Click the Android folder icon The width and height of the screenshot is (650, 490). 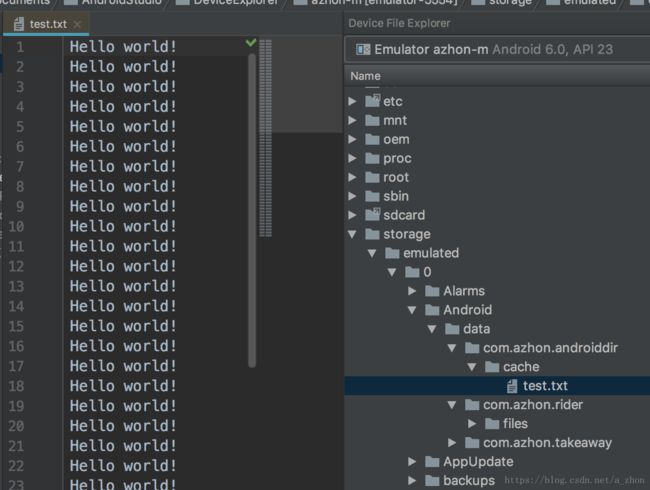click(x=432, y=310)
